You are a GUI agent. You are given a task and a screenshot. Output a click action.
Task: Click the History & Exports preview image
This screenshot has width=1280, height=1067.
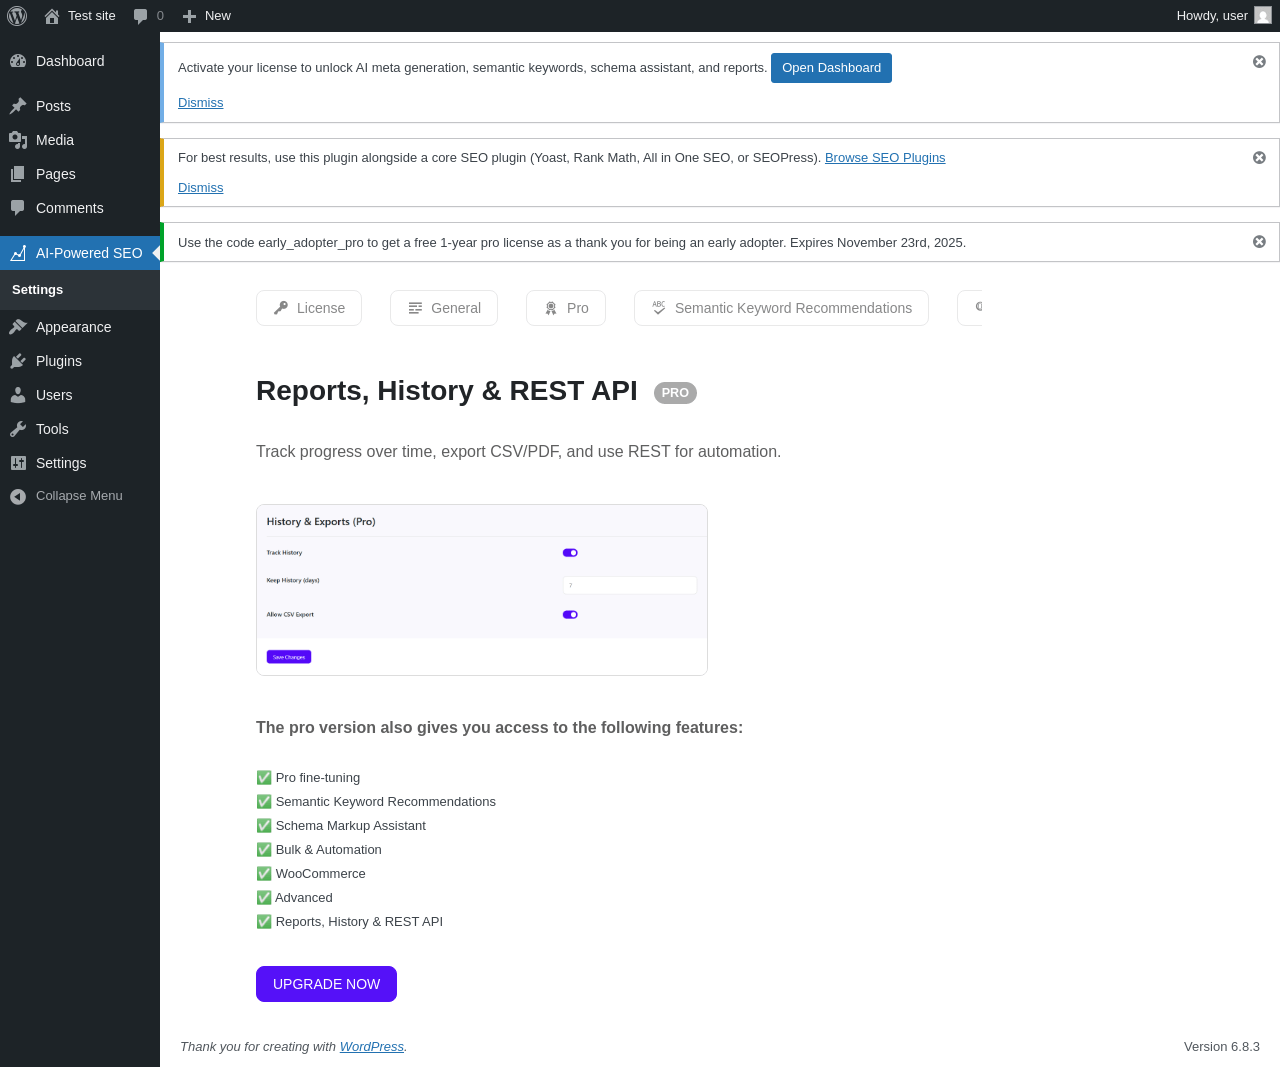[x=482, y=590]
